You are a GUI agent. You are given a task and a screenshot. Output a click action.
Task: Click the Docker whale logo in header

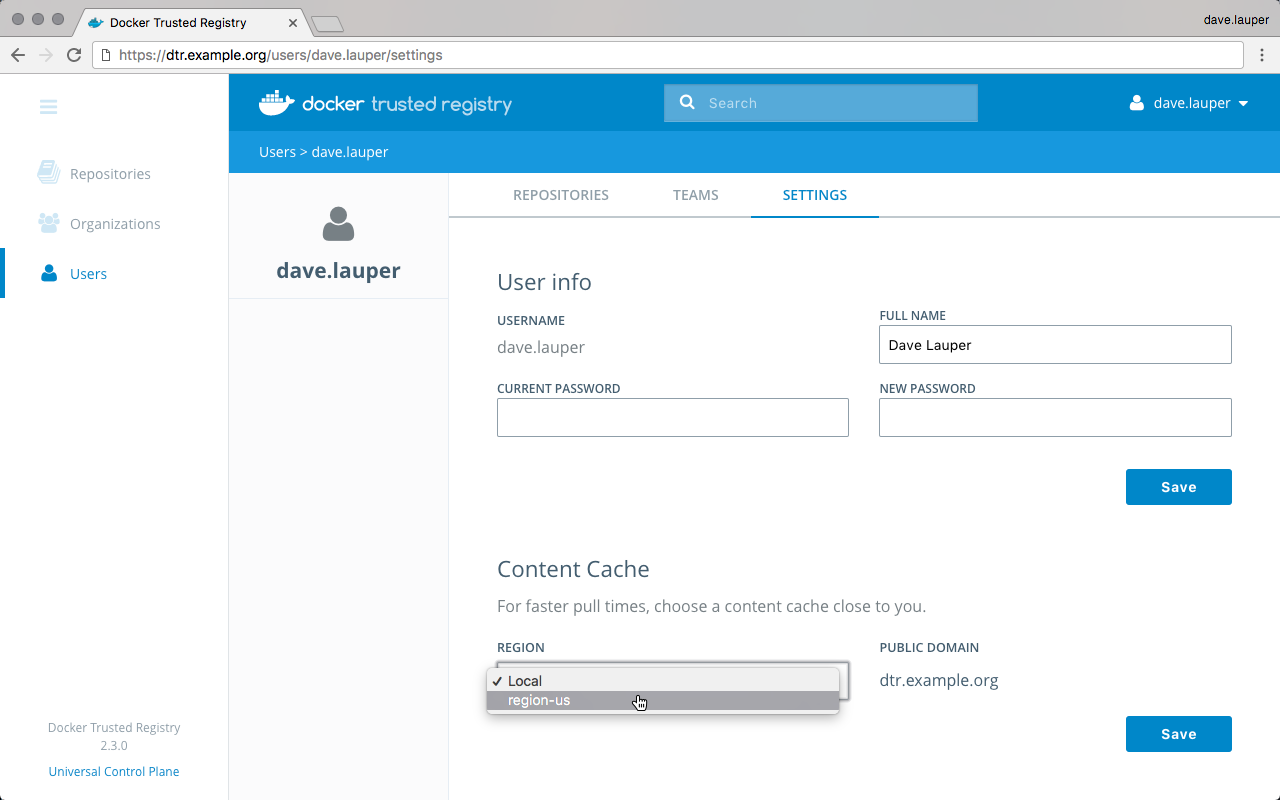[x=276, y=102]
